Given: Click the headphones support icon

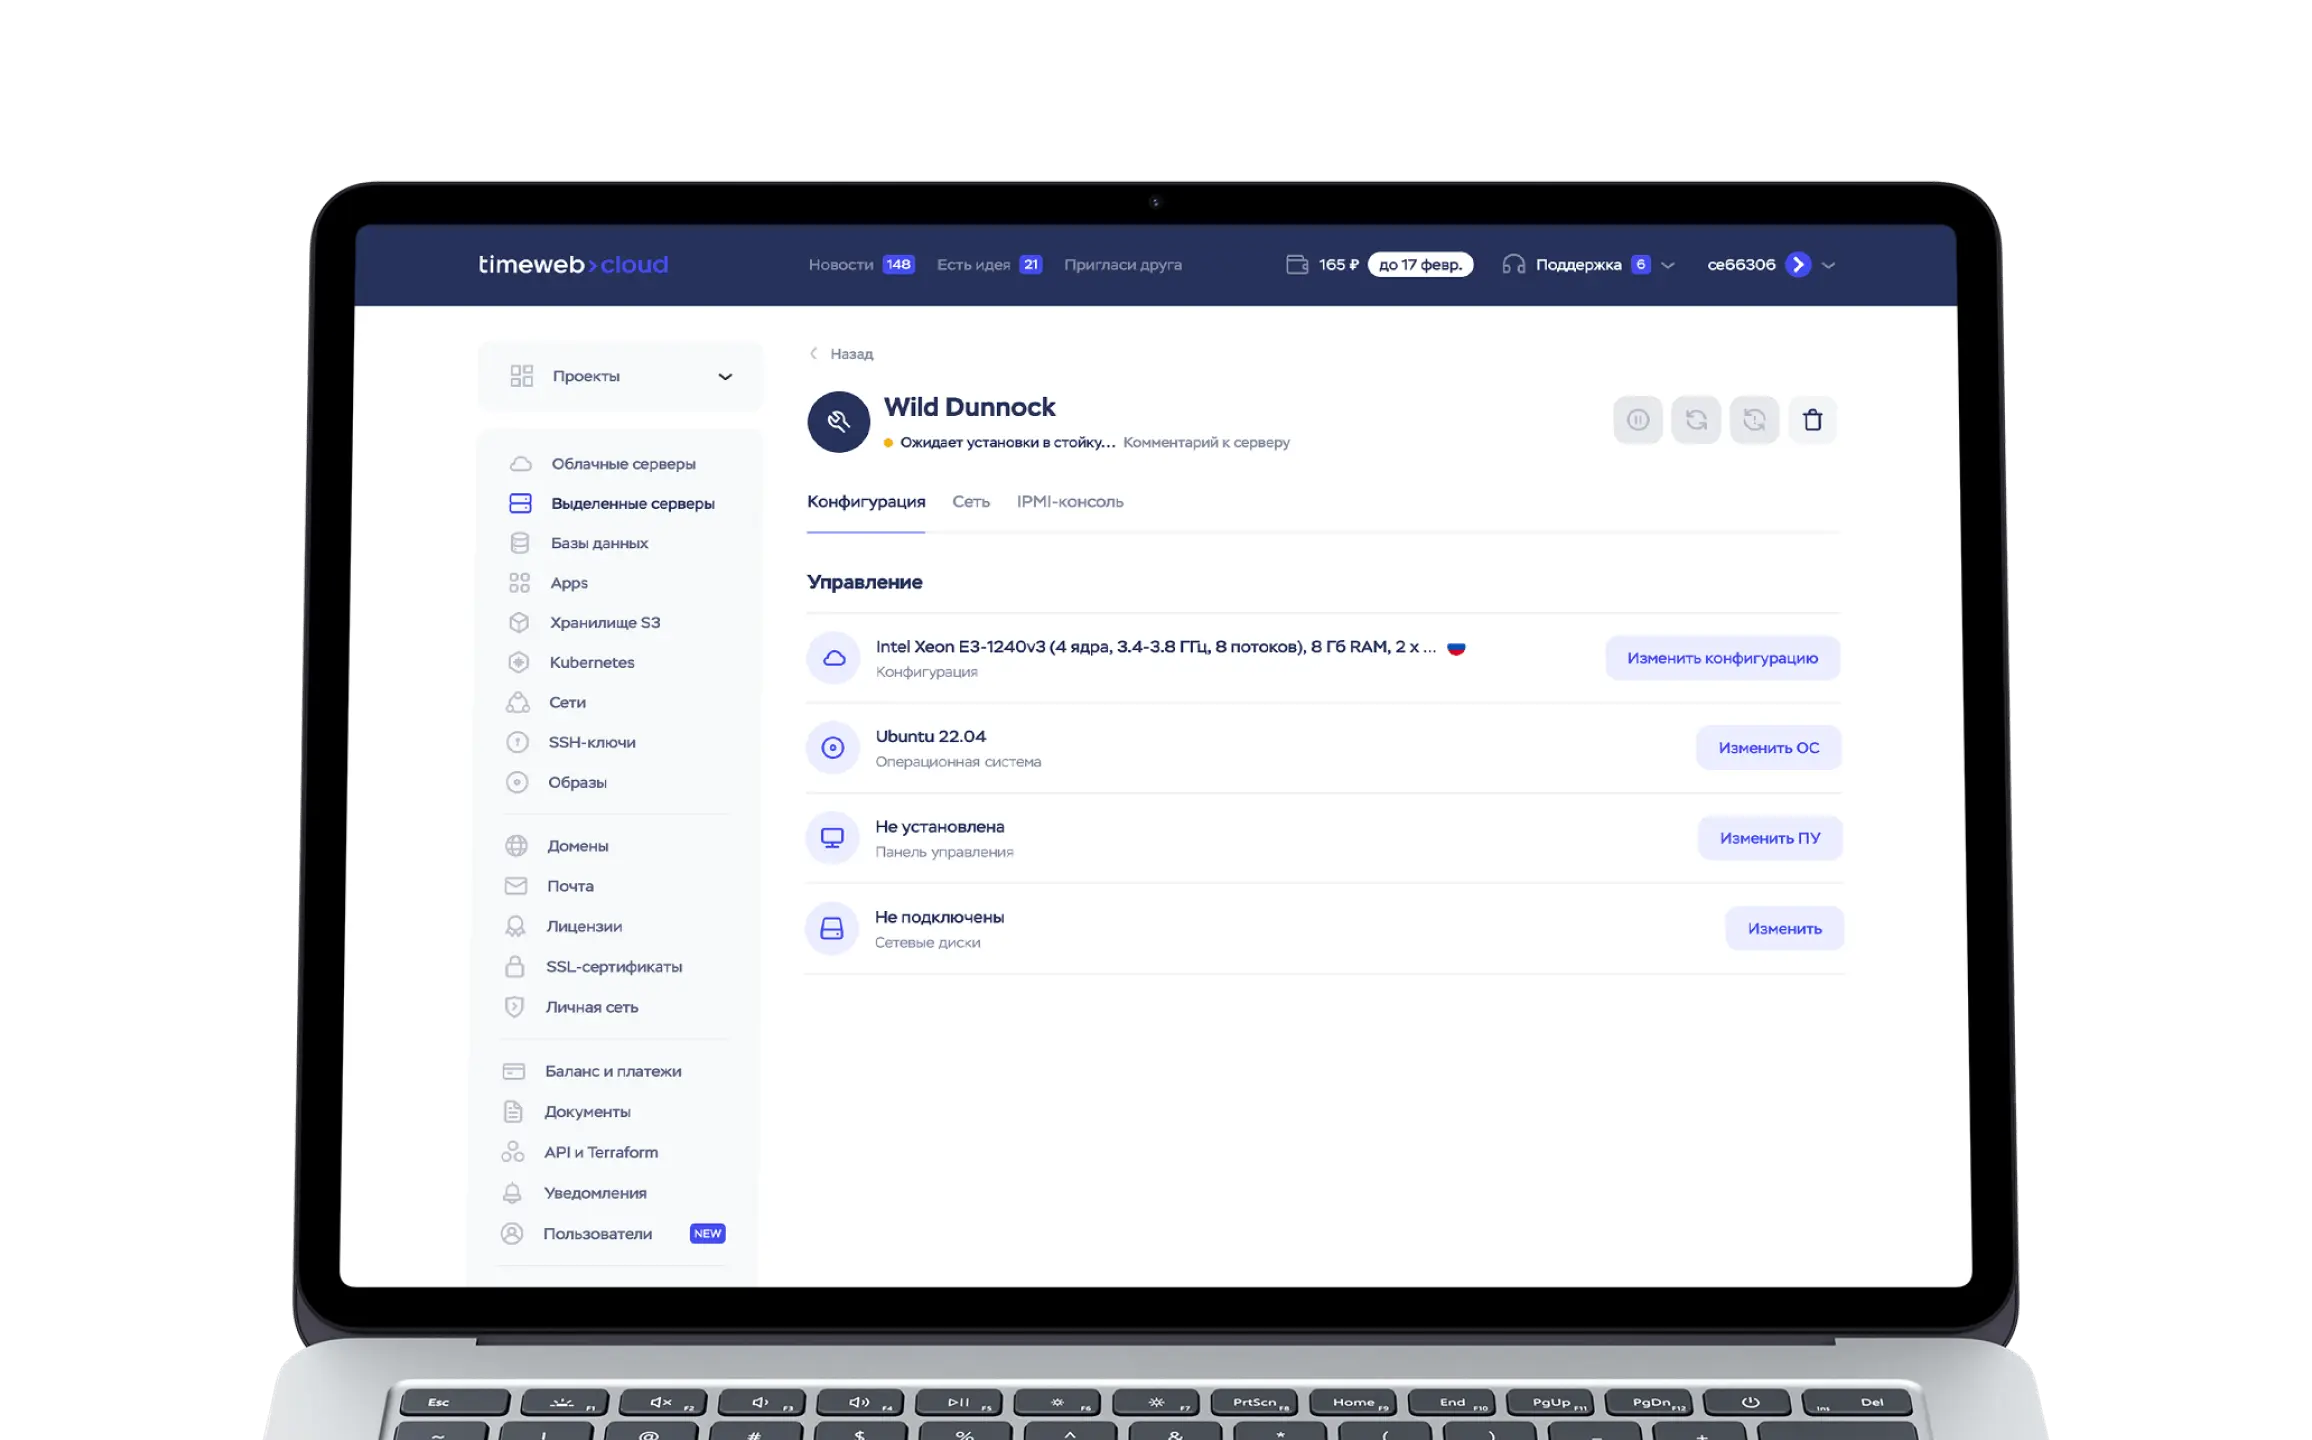Looking at the screenshot, I should tap(1513, 265).
